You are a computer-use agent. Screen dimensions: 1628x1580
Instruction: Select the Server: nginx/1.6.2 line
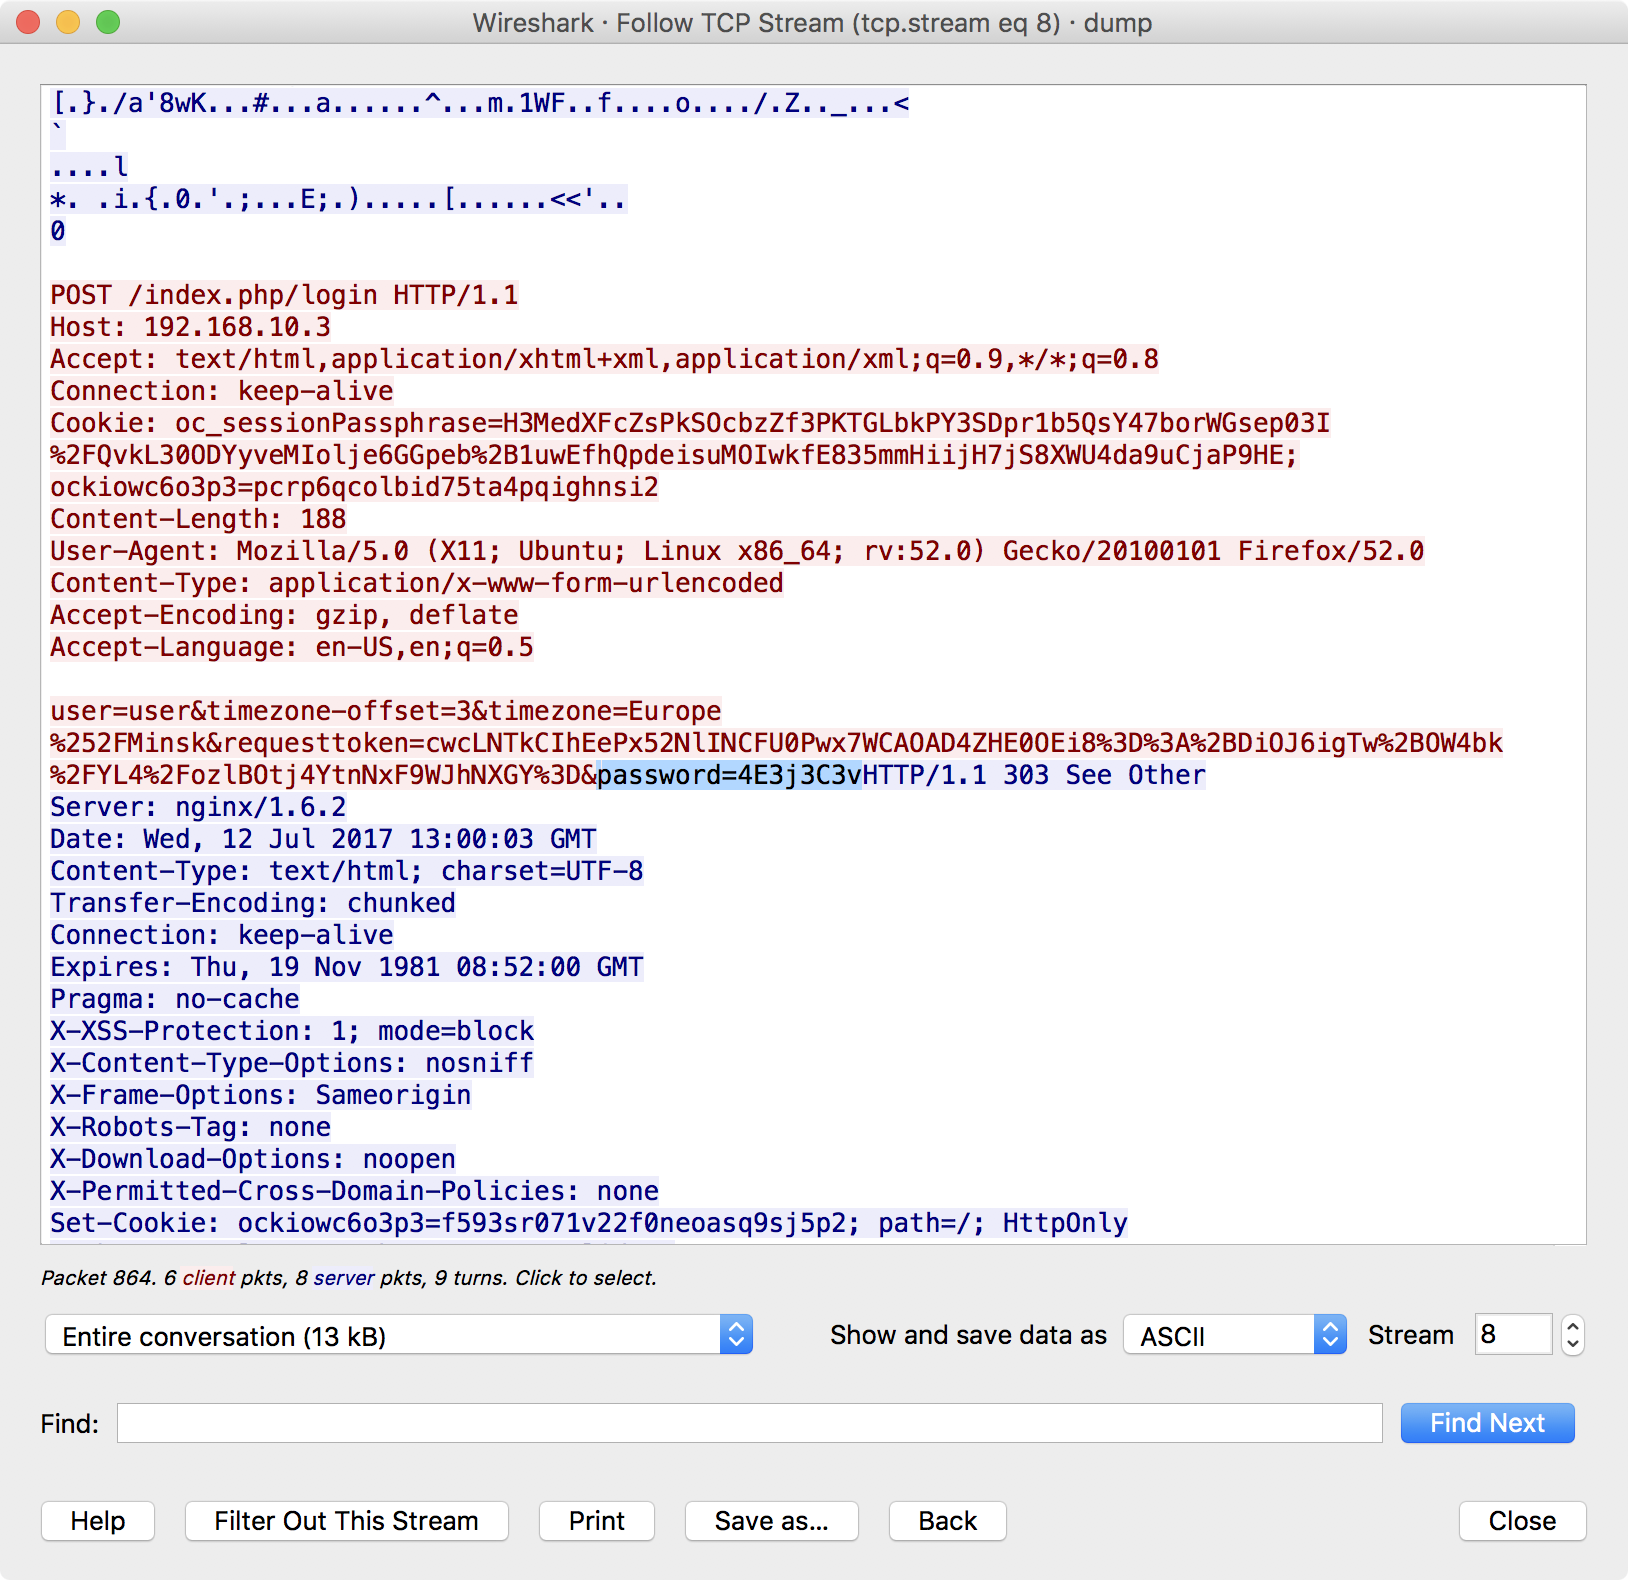(x=198, y=807)
